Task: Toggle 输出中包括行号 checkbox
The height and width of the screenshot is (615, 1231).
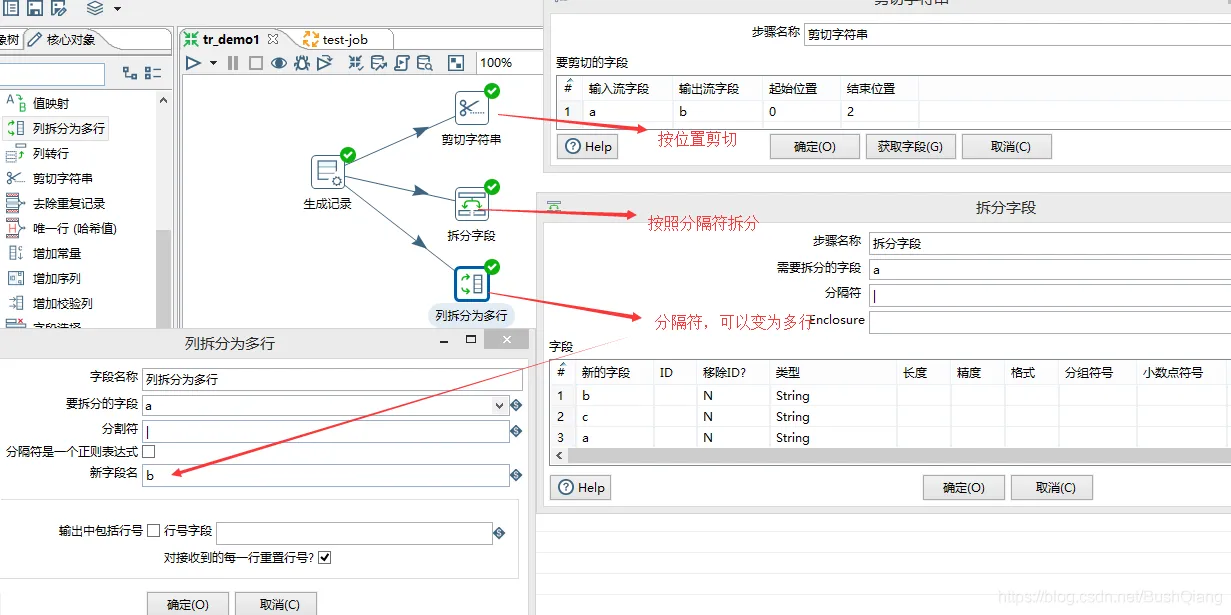Action: 154,530
